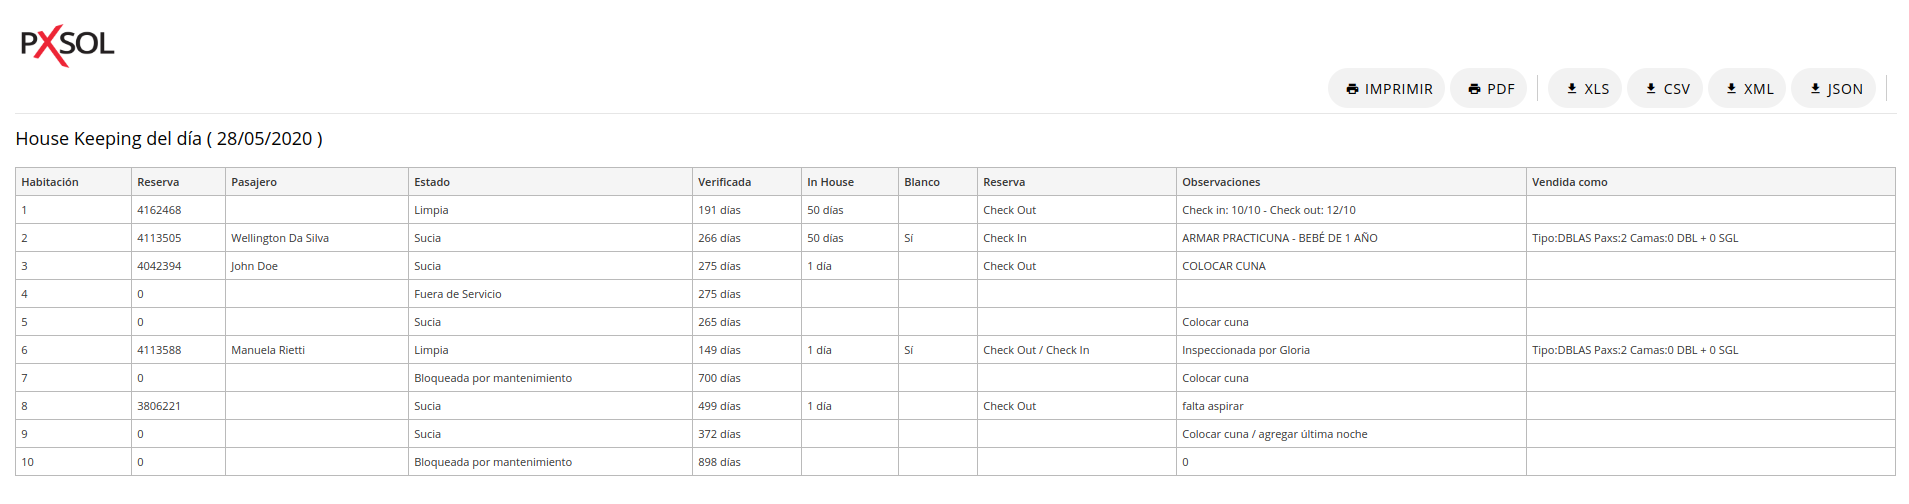Sort by the Habitación column header
1909x504 pixels.
[x=50, y=182]
